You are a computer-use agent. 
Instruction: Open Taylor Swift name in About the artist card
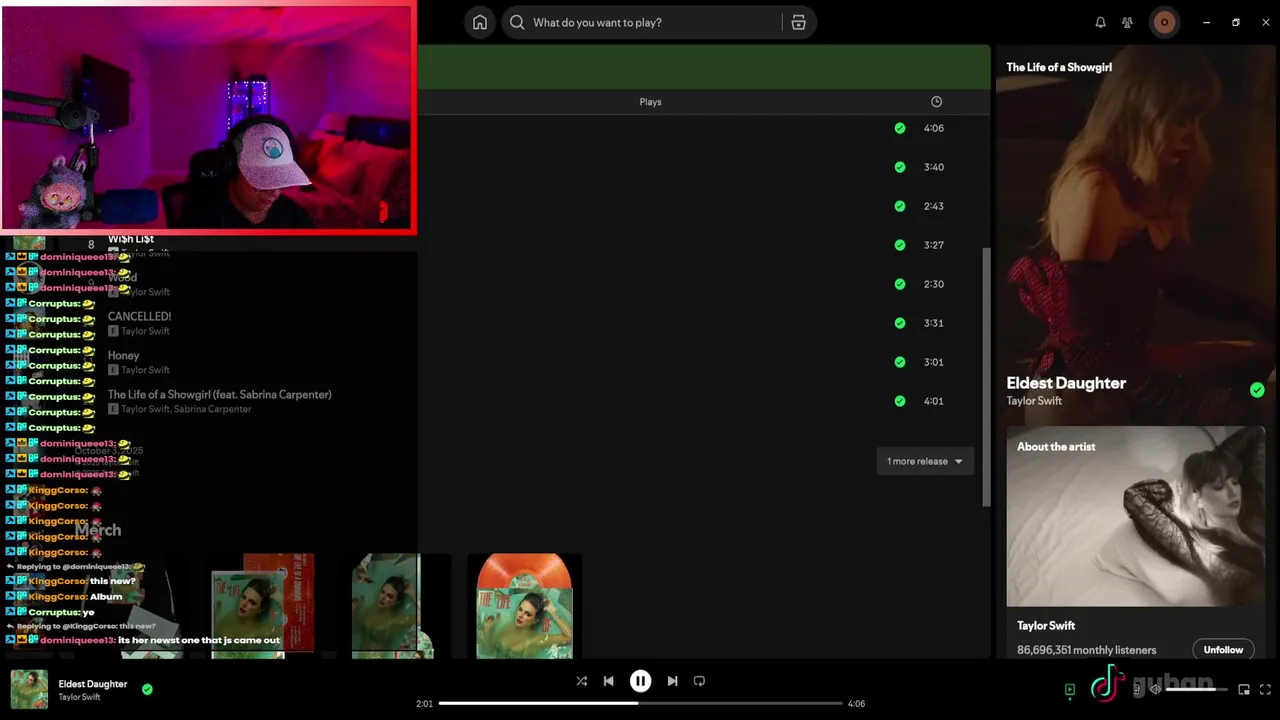point(1046,626)
